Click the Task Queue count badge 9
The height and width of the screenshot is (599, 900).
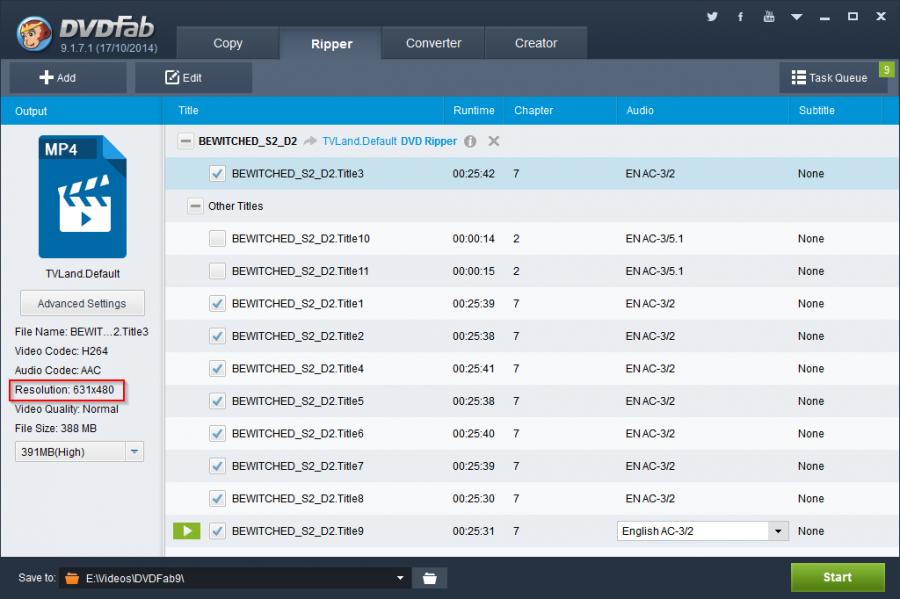click(x=887, y=70)
